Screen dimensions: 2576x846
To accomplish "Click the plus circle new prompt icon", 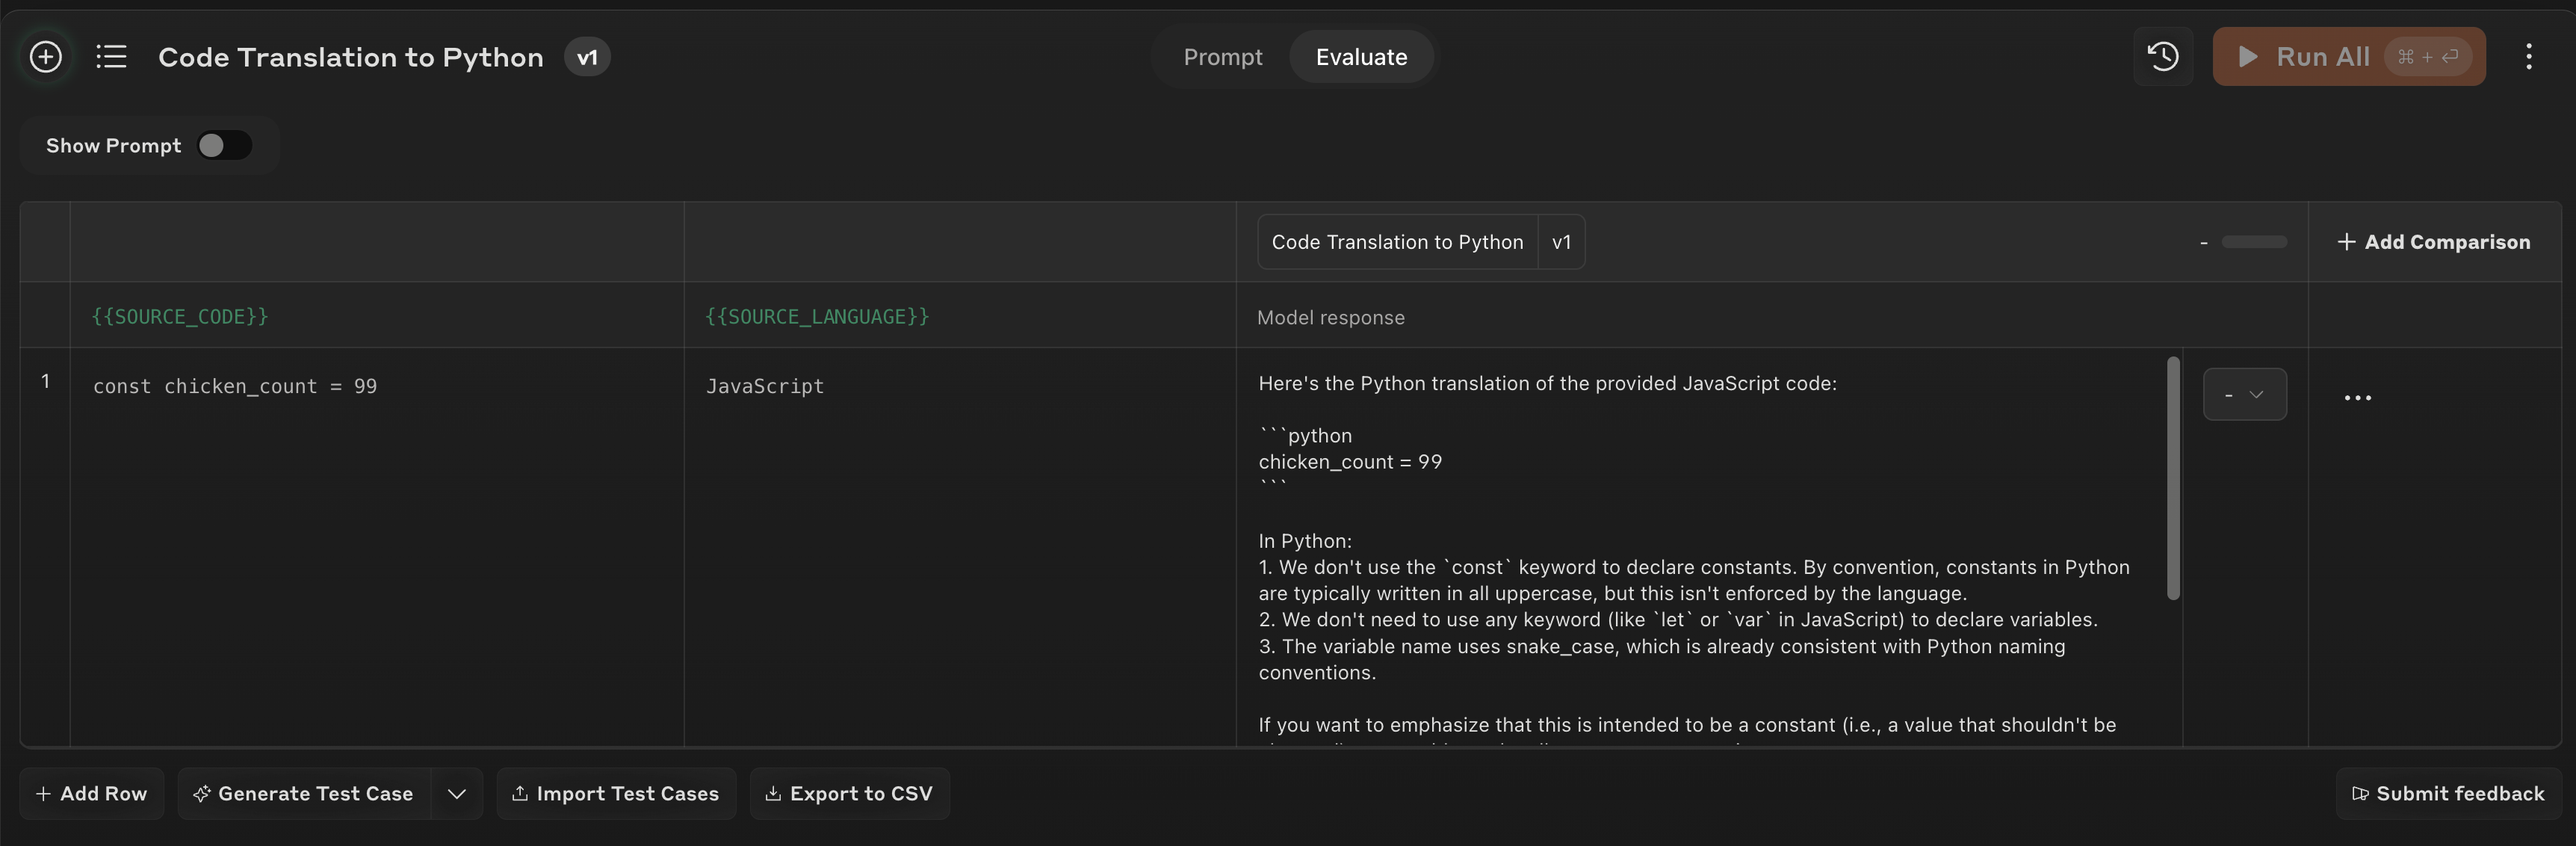I will 45,57.
